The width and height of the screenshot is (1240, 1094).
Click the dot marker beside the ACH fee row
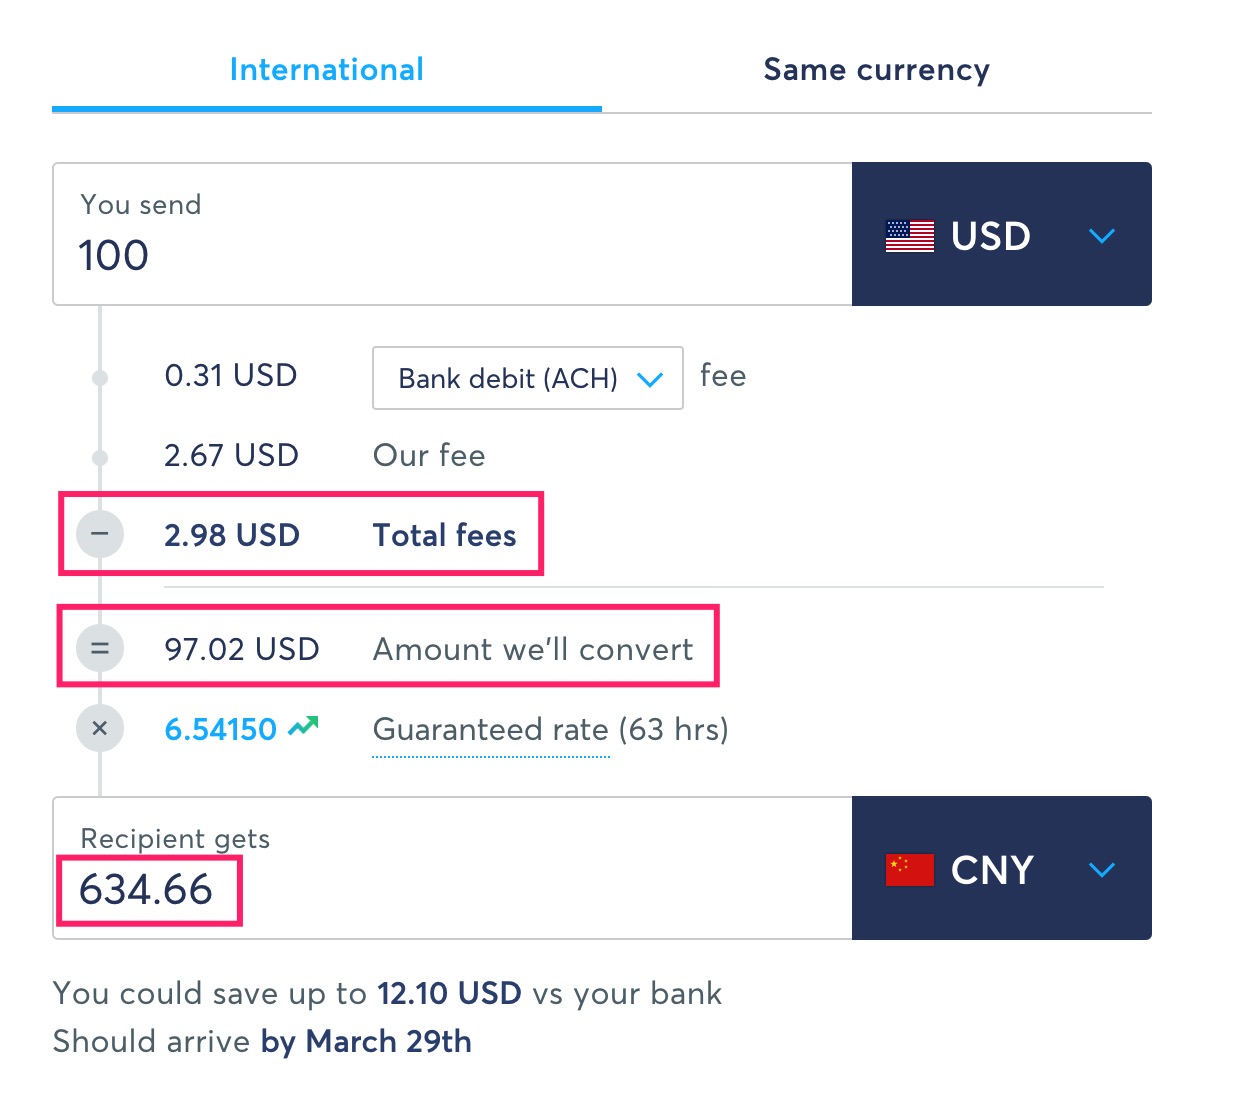coord(99,377)
